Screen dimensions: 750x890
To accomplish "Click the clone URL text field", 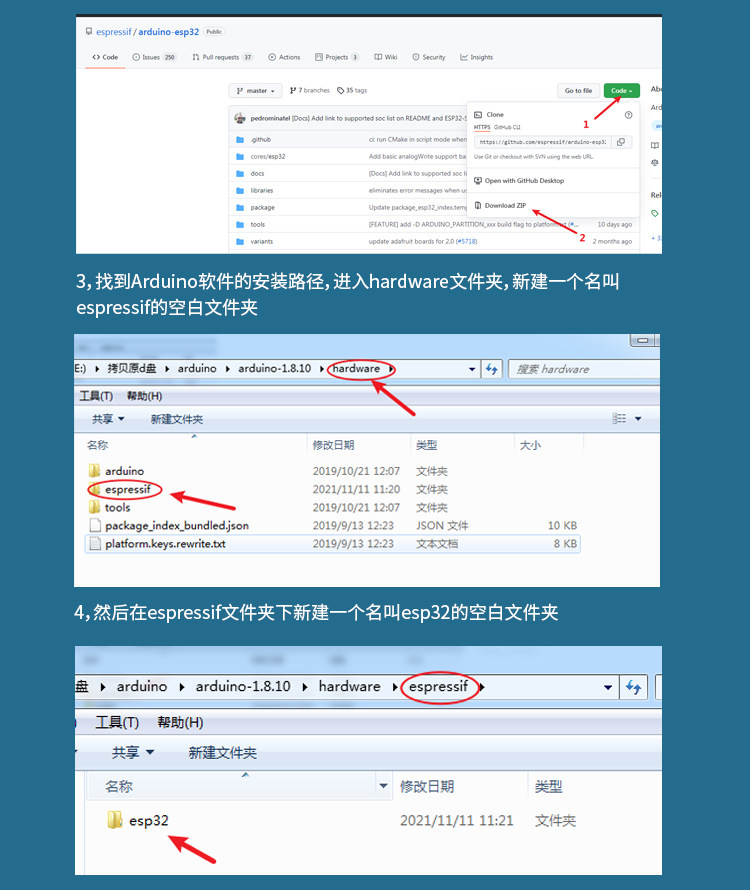I will [x=542, y=142].
